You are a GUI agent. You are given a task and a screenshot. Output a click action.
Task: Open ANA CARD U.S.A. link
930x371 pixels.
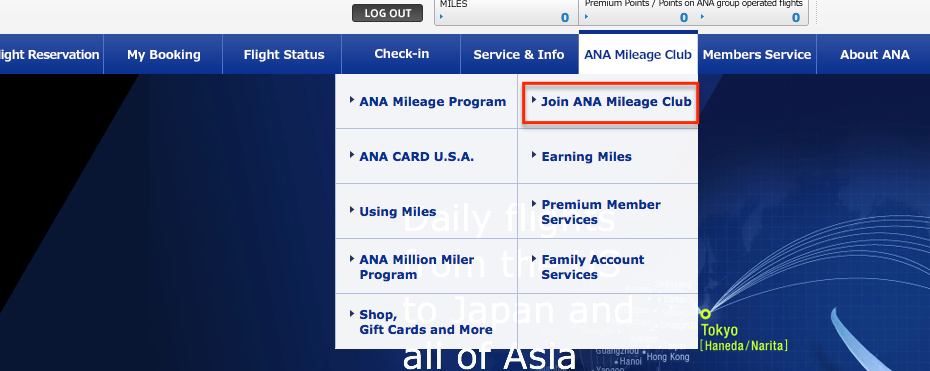coord(416,156)
